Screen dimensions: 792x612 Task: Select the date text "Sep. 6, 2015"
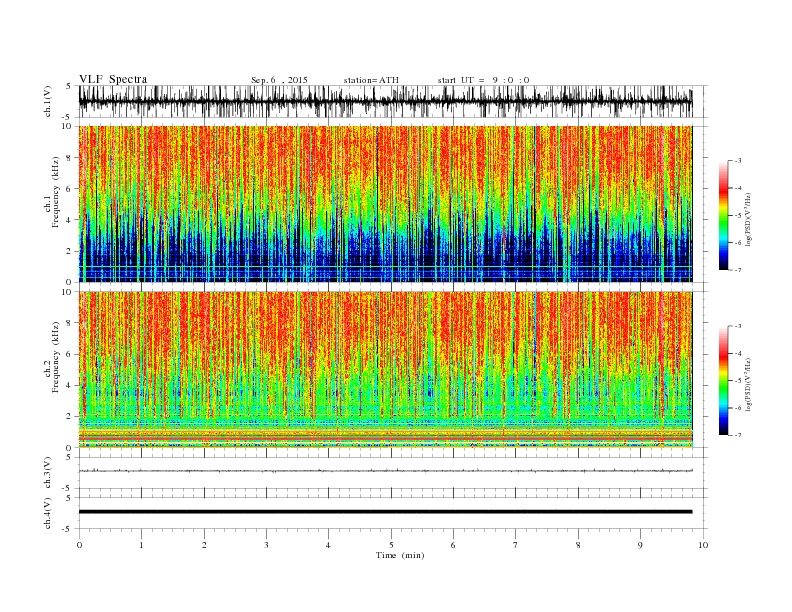(279, 80)
